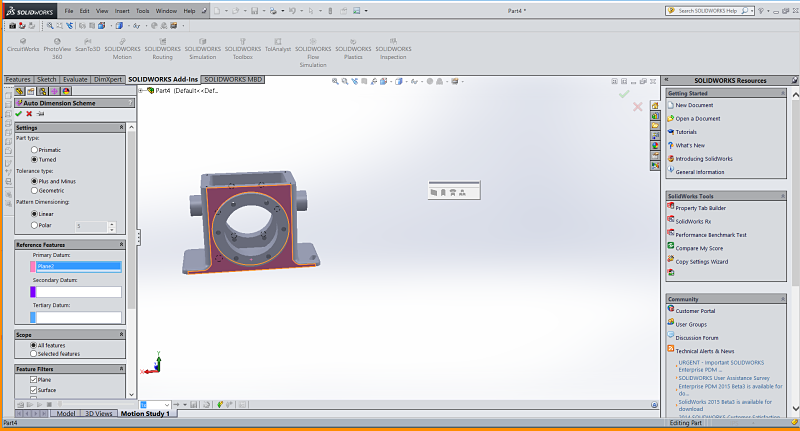The image size is (800, 431).
Task: Accept Auto Dimension Scheme with green checkmark
Action: 19,114
